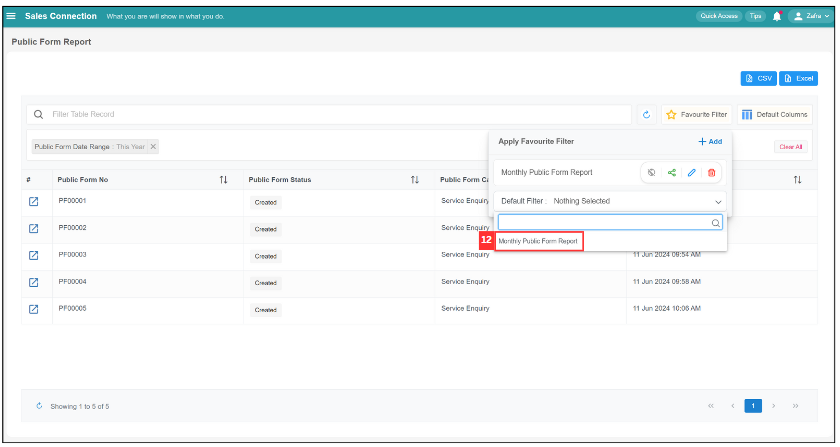
Task: Click the PF00001 form number cell
Action: click(x=72, y=200)
